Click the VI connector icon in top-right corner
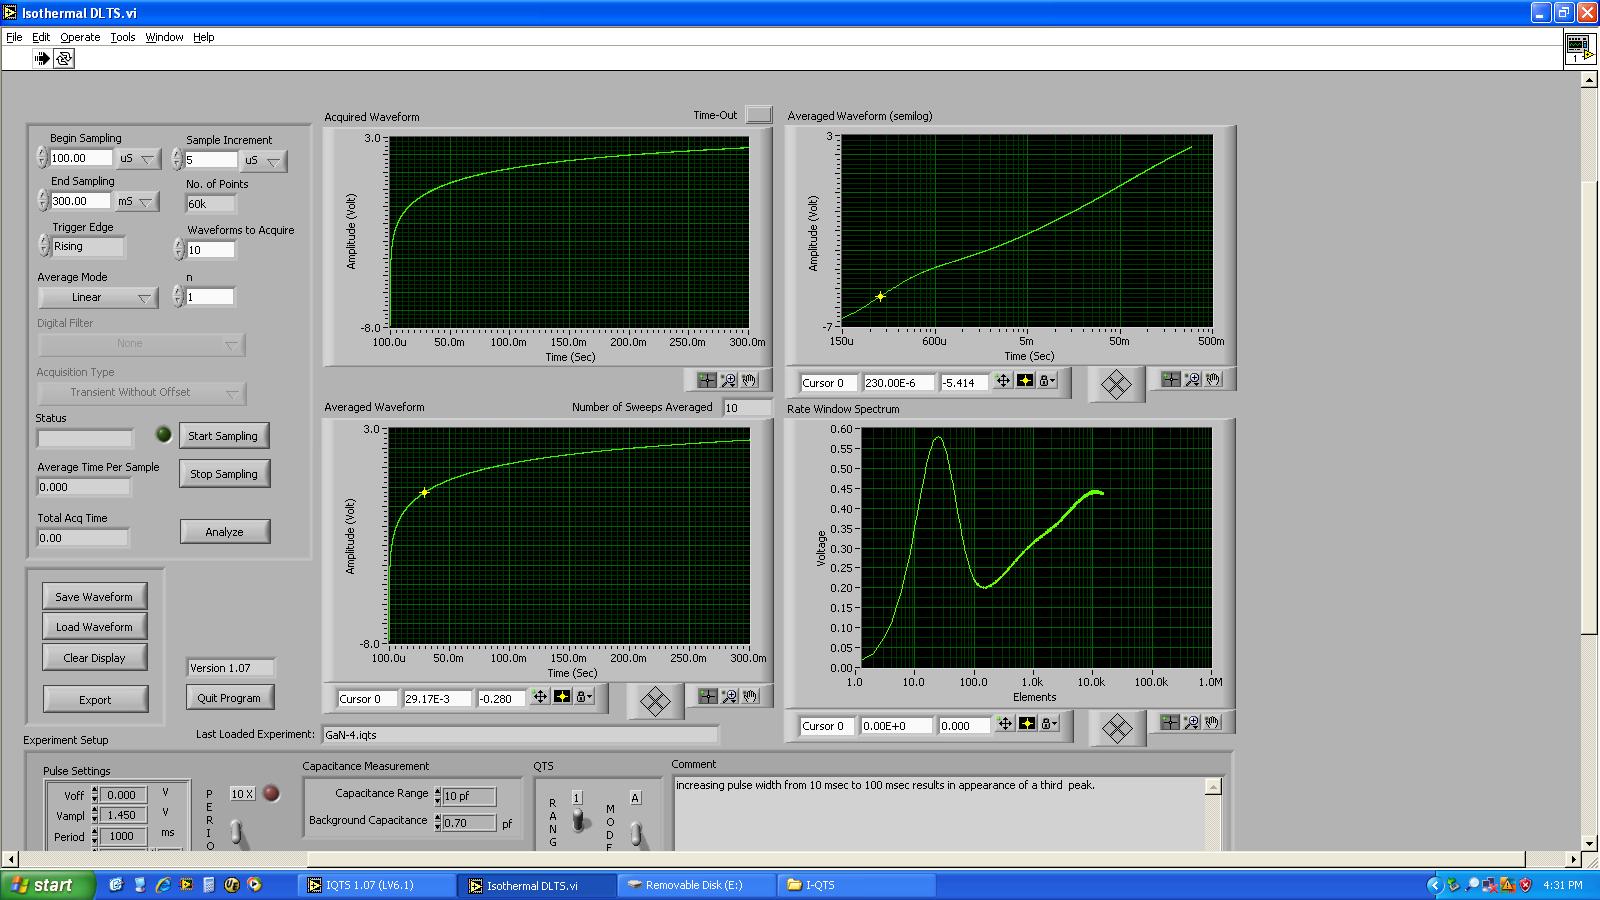Screen dimensions: 1600x900 1579,49
